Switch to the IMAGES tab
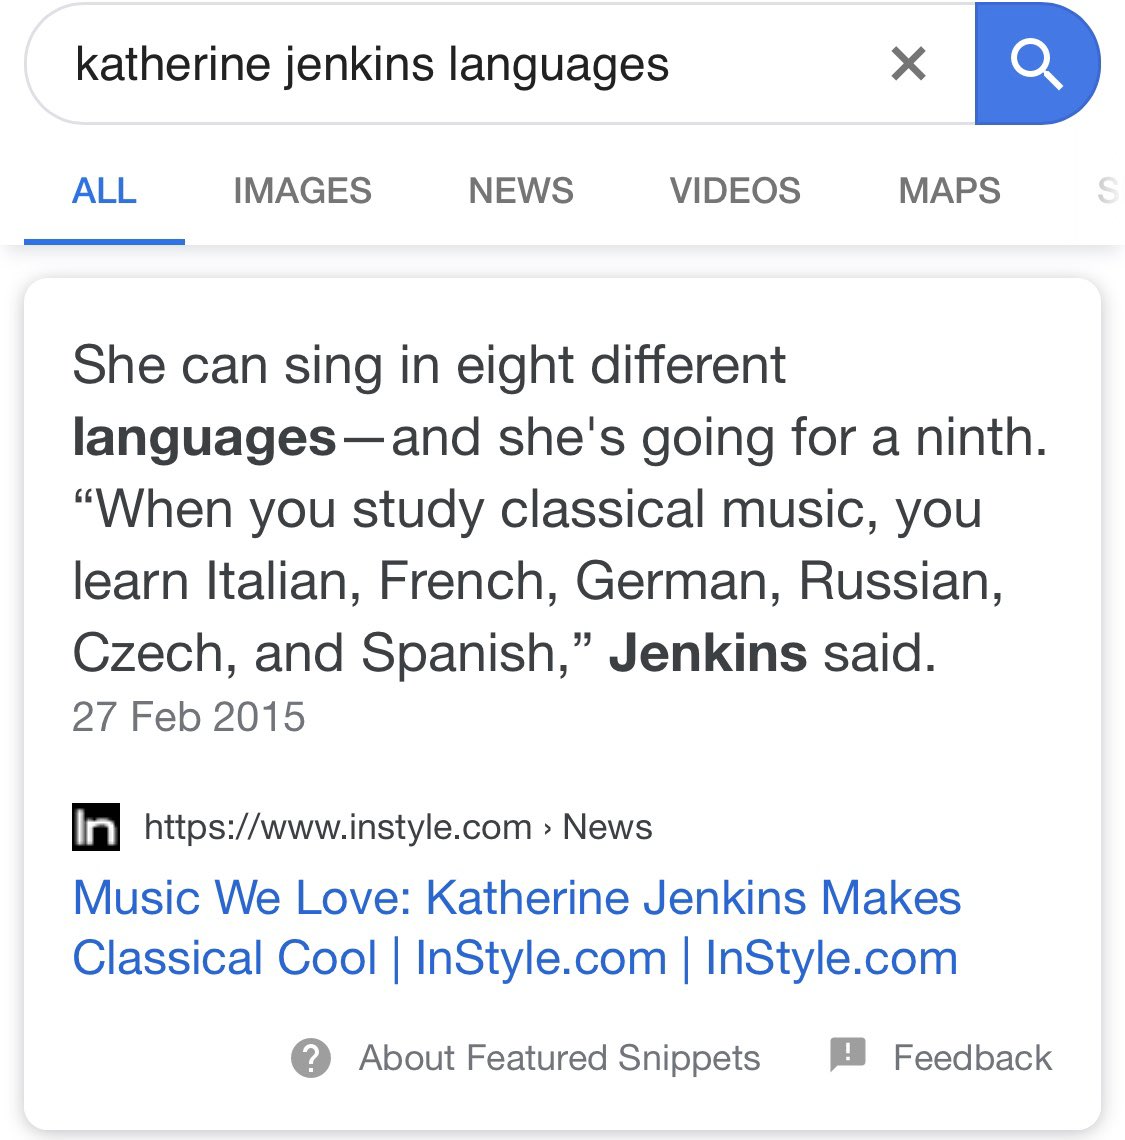Screen dimensions: 1125x1140 (x=303, y=191)
